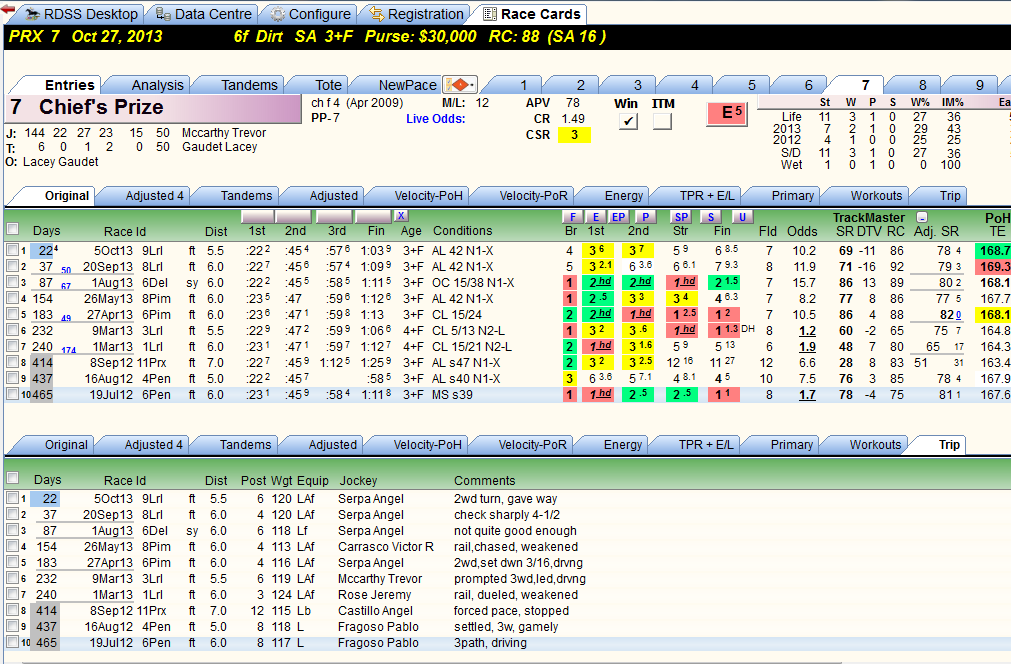Open the Analysis tab
The height and width of the screenshot is (664, 1011).
click(x=157, y=84)
